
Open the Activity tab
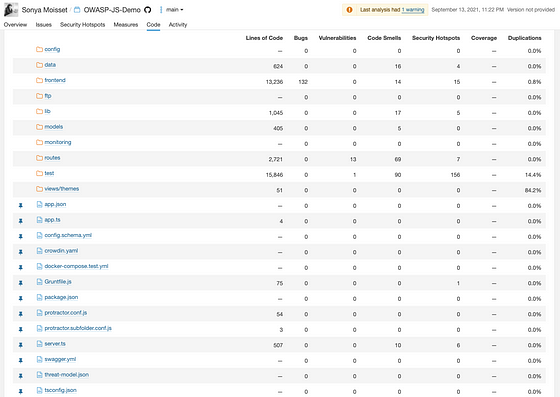[178, 25]
